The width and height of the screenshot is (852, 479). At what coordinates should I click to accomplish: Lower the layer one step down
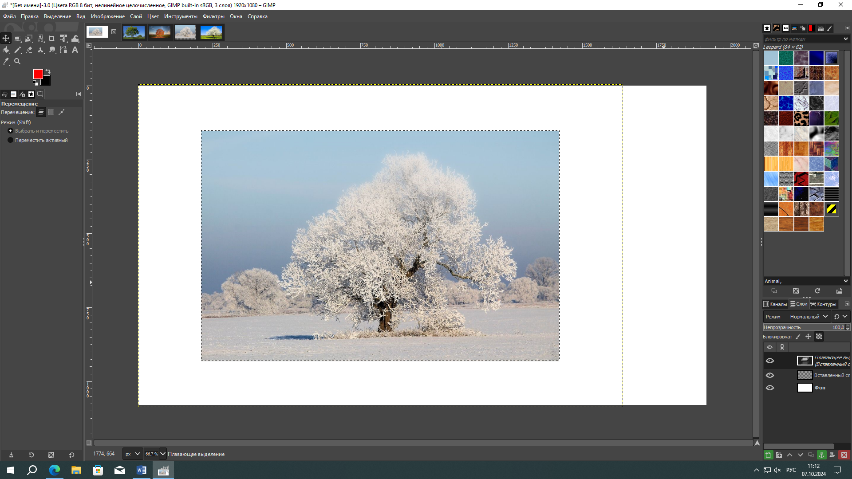click(800, 455)
